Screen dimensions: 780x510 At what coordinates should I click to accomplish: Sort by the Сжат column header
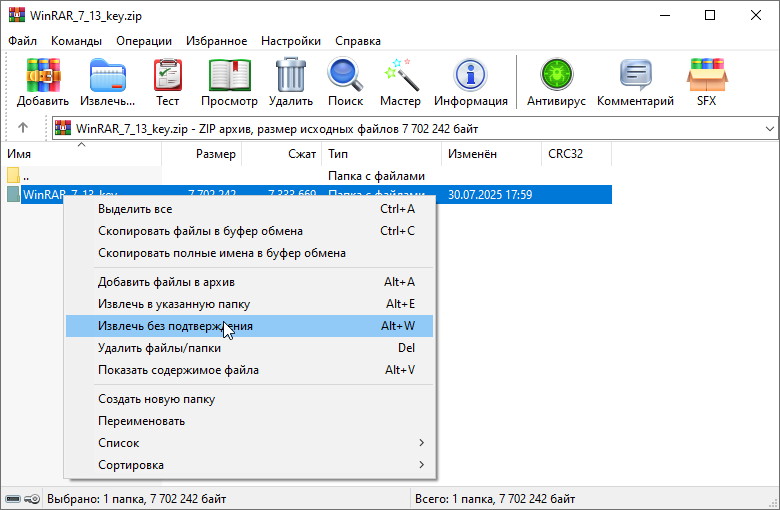pos(282,154)
